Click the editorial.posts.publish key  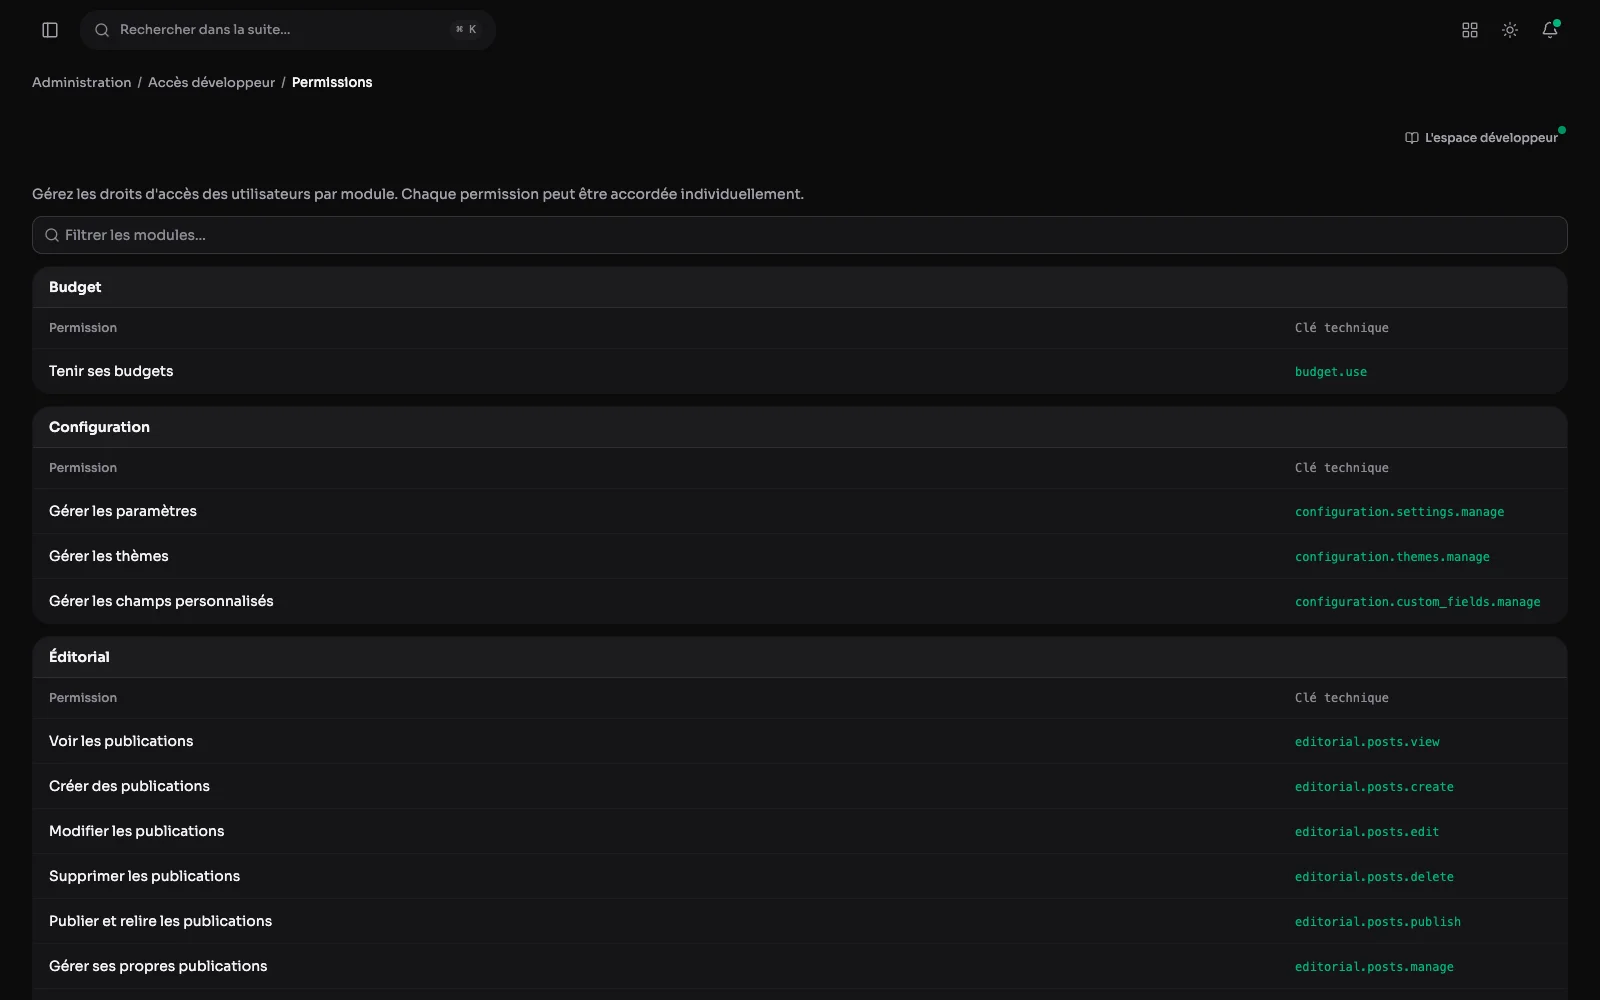click(x=1378, y=922)
